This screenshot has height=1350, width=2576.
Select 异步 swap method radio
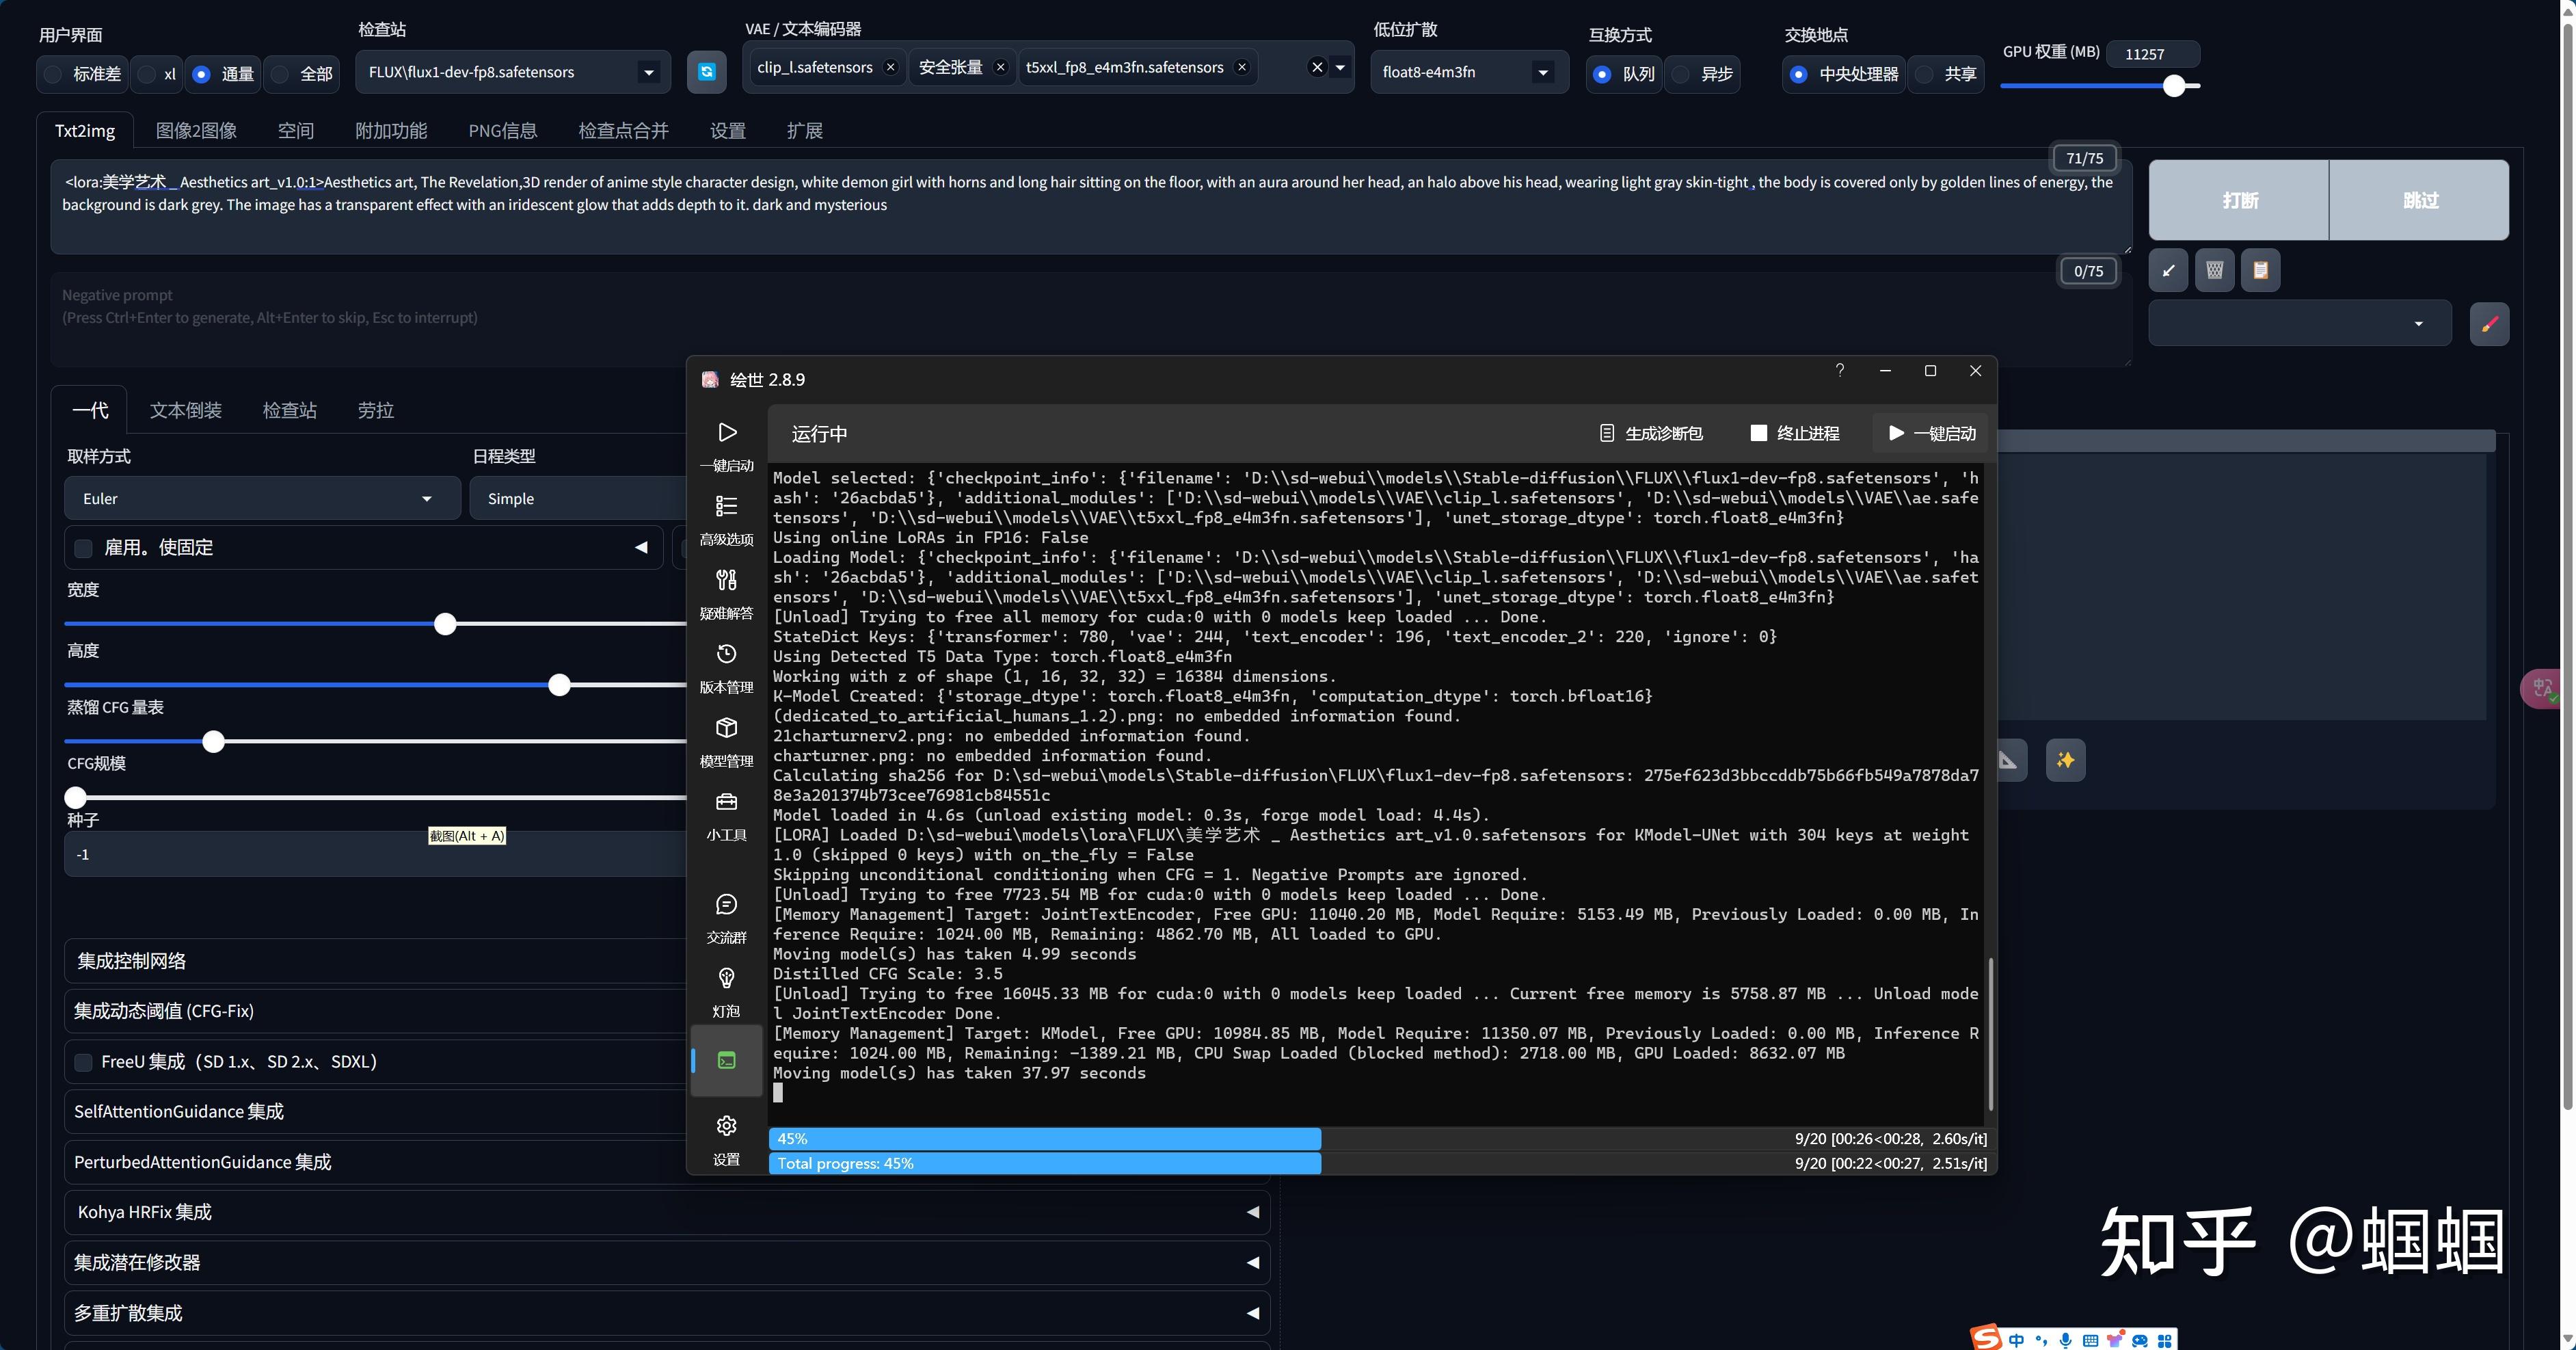1682,74
